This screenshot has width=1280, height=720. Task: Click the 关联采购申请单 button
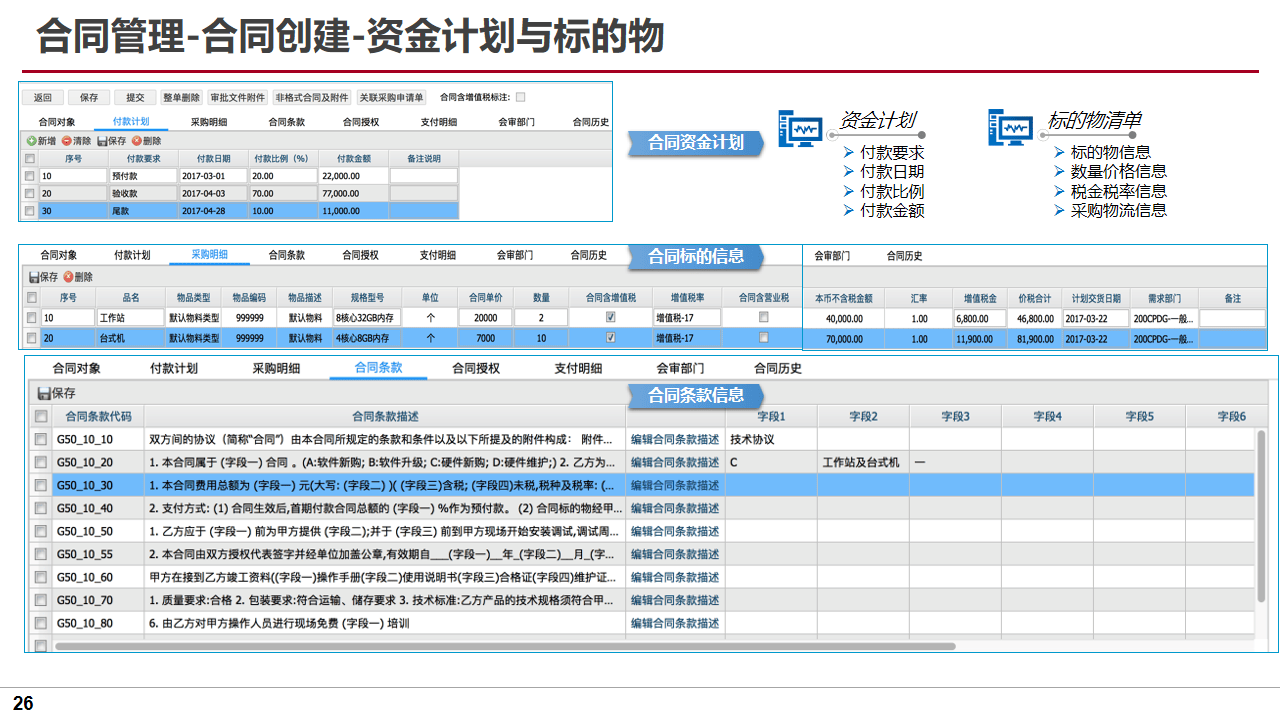pyautogui.click(x=392, y=97)
